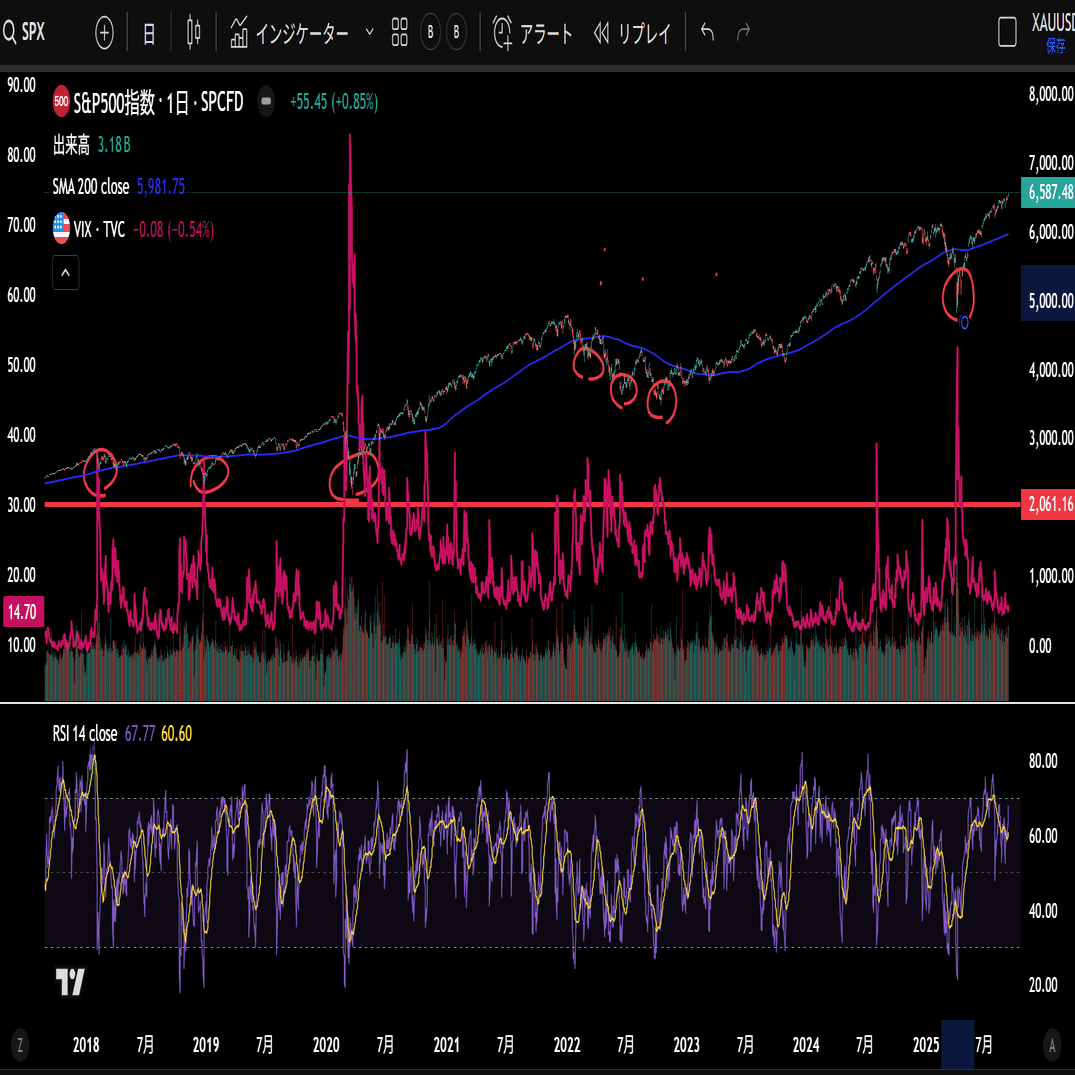Start bar replay with リプレイ
The image size is (1075, 1075).
631,32
